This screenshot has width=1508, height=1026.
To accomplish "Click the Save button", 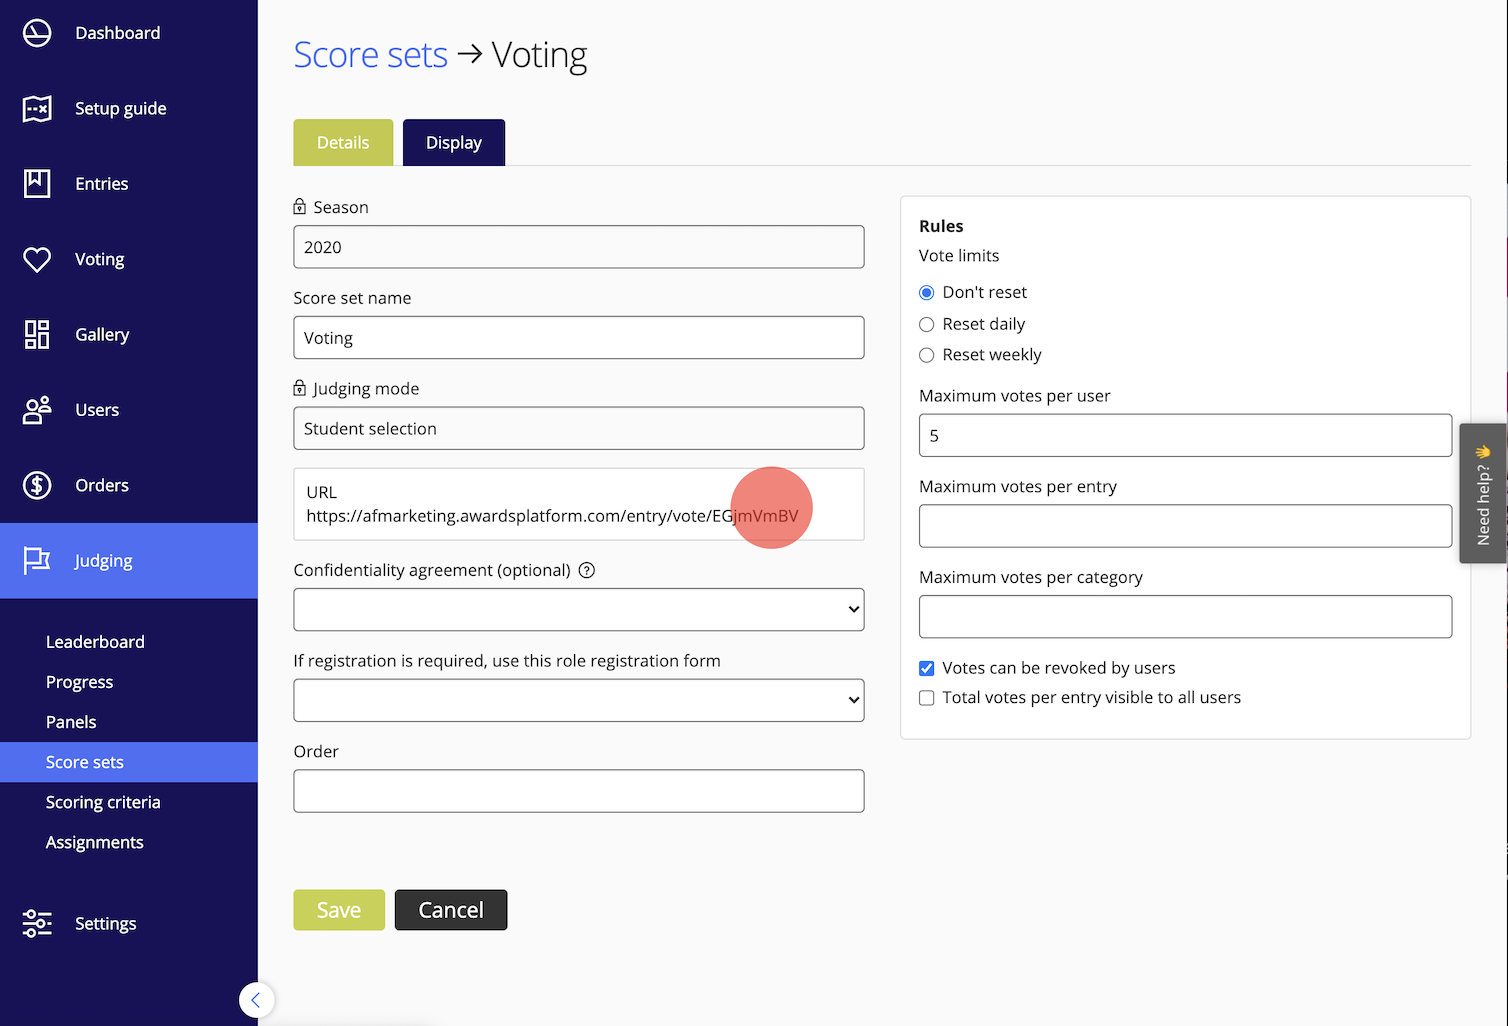I will [x=338, y=910].
